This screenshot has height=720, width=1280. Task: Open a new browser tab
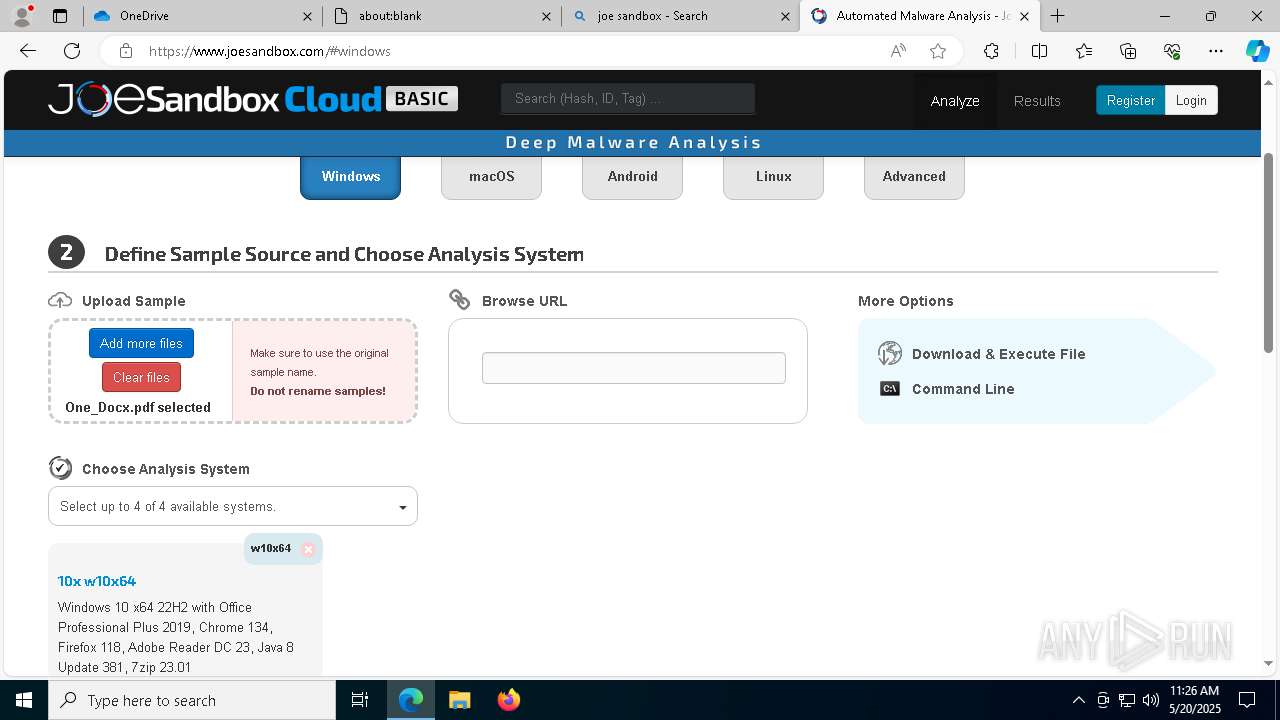1057,16
